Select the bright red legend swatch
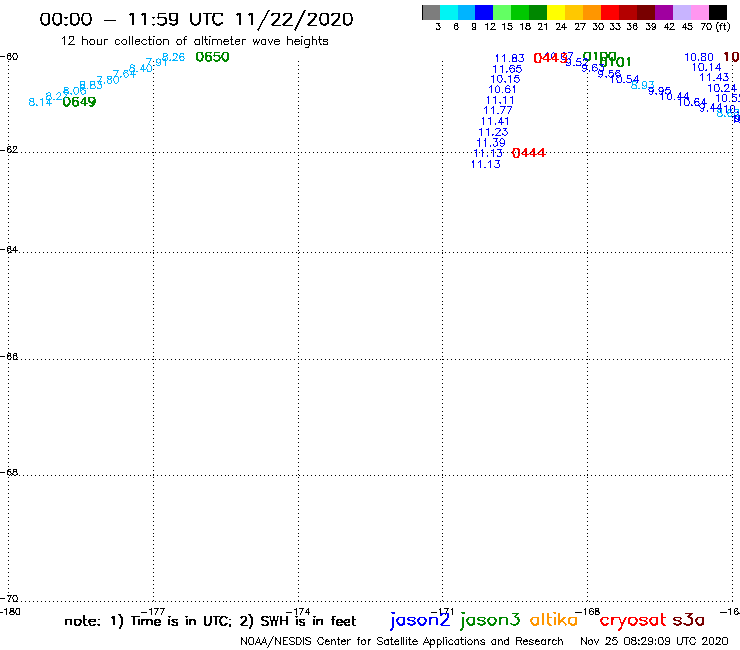The height and width of the screenshot is (650, 740). (610, 12)
